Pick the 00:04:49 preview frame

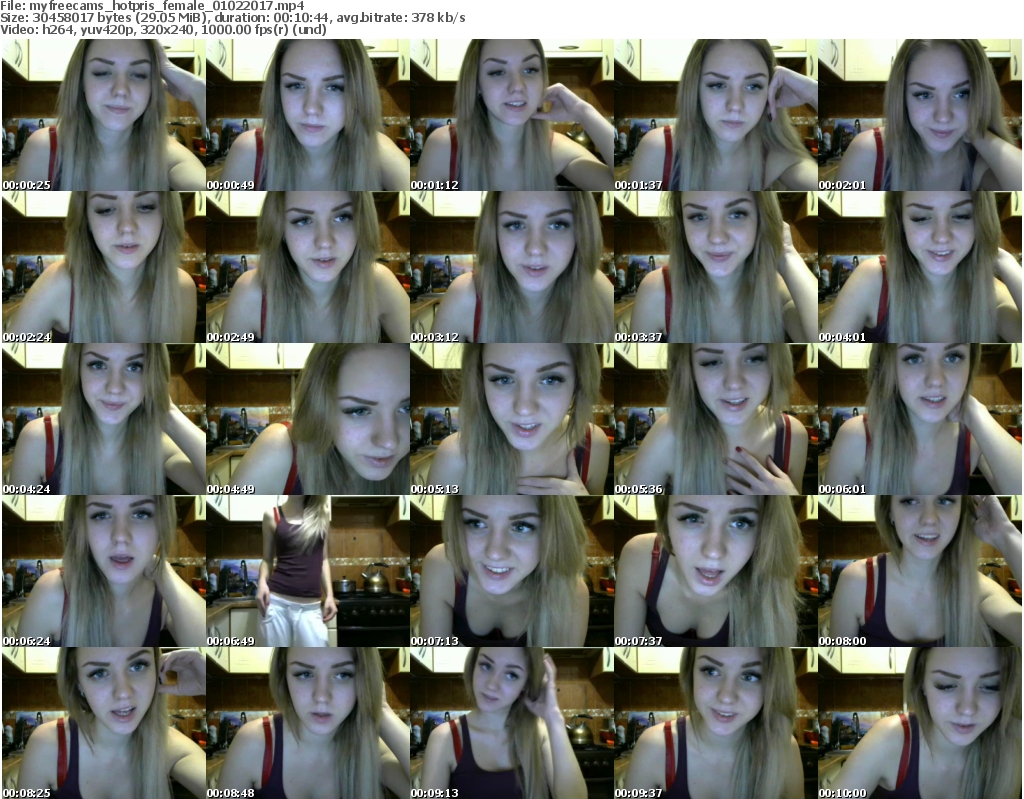point(308,419)
